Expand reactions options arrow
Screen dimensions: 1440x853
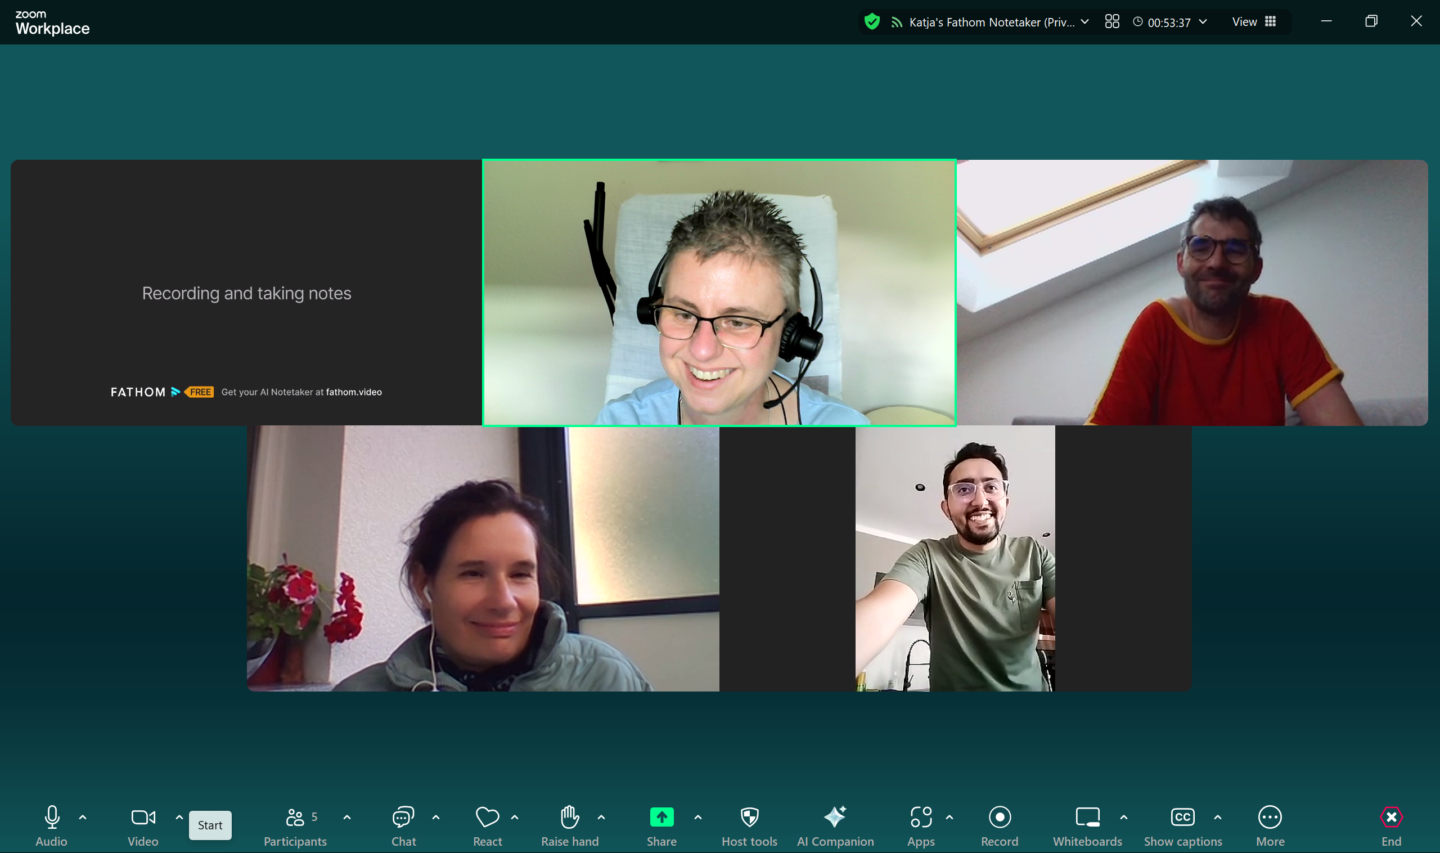515,817
